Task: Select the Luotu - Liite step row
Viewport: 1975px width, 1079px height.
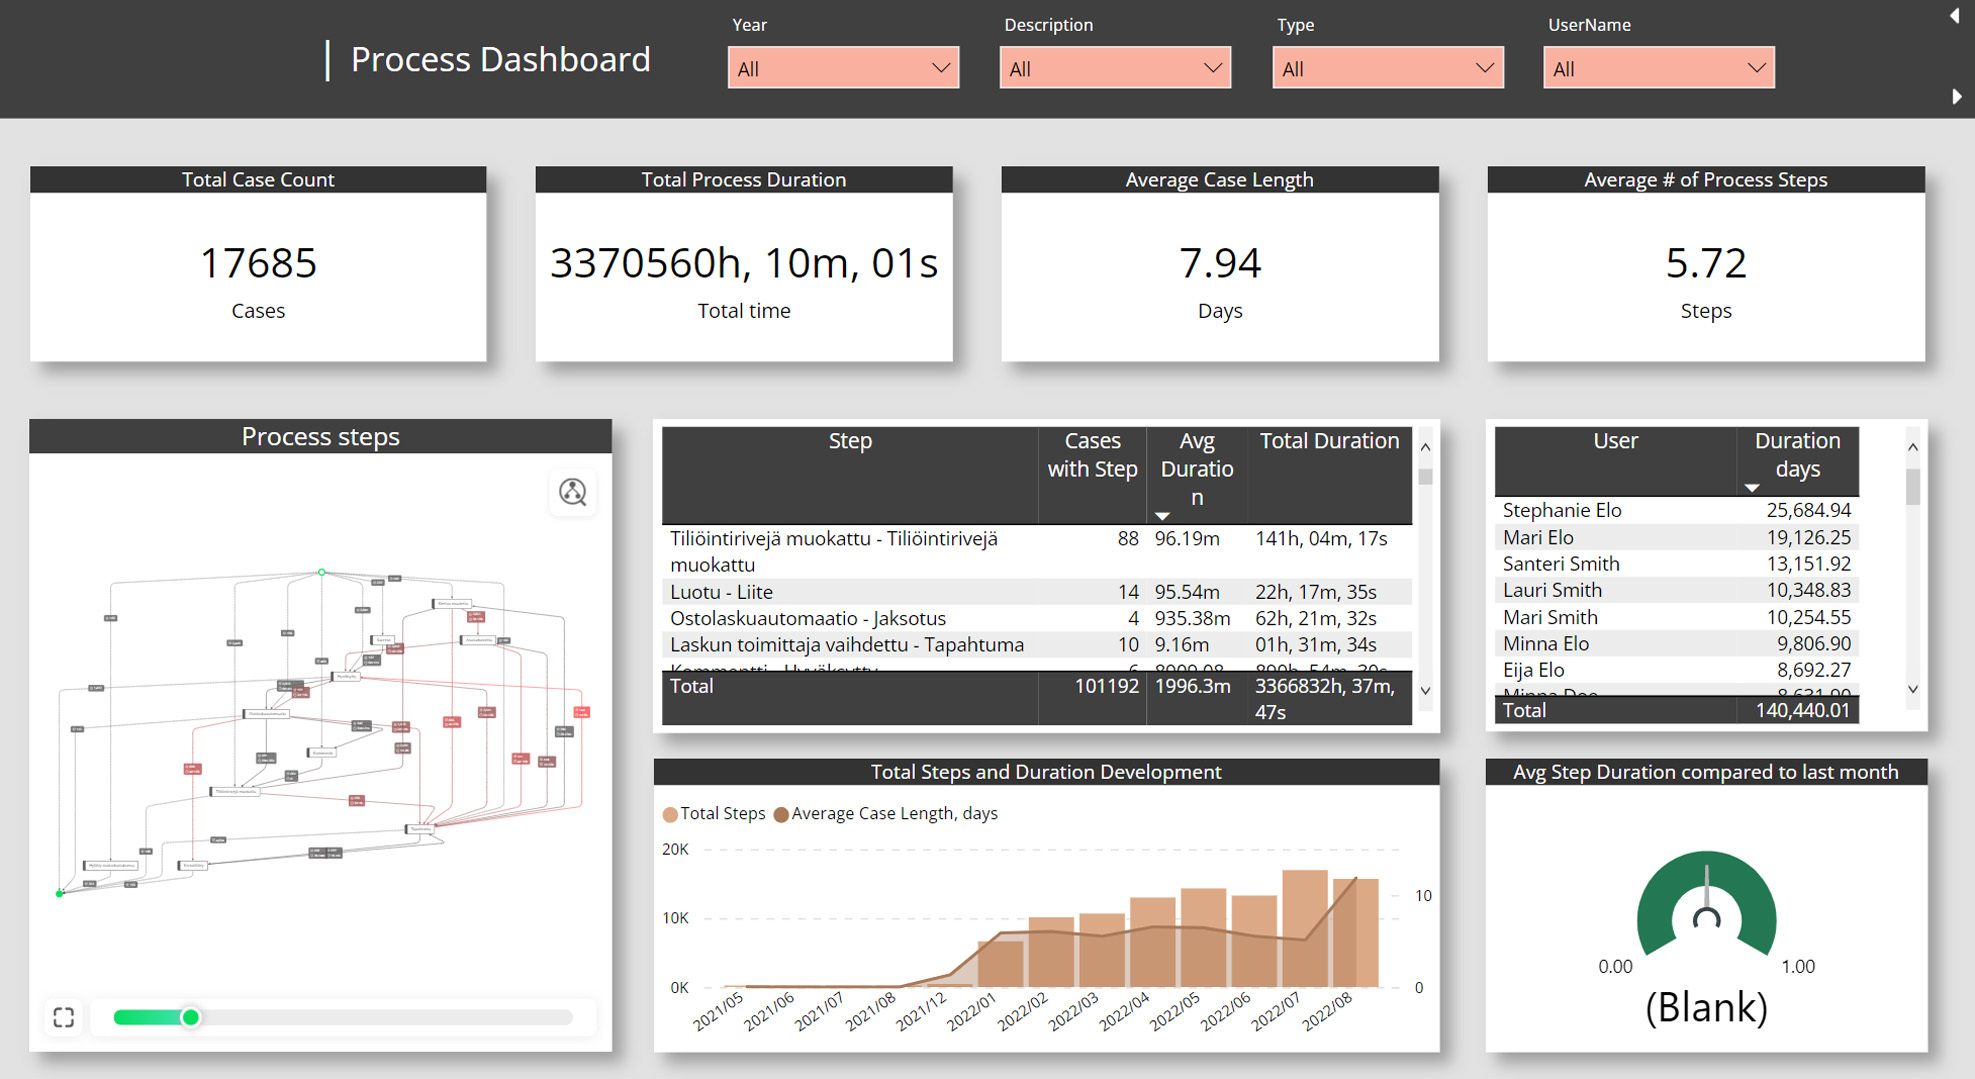Action: point(721,592)
